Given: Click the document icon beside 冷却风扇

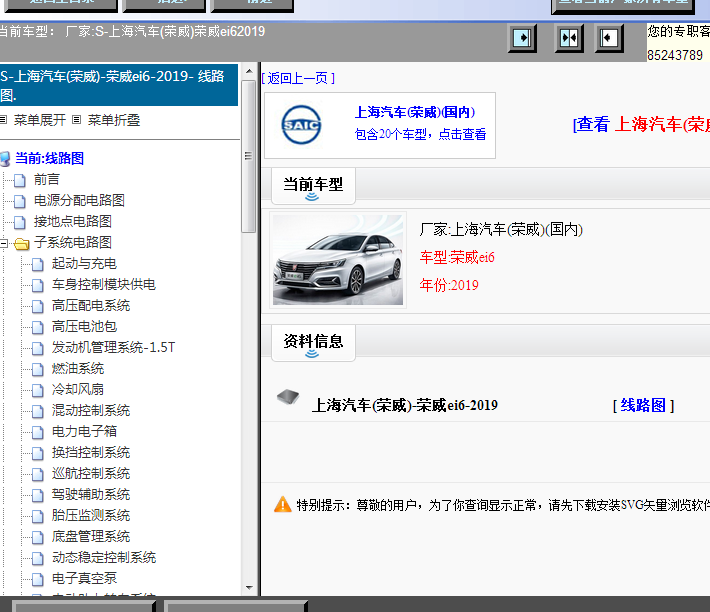Looking at the screenshot, I should pyautogui.click(x=38, y=390).
